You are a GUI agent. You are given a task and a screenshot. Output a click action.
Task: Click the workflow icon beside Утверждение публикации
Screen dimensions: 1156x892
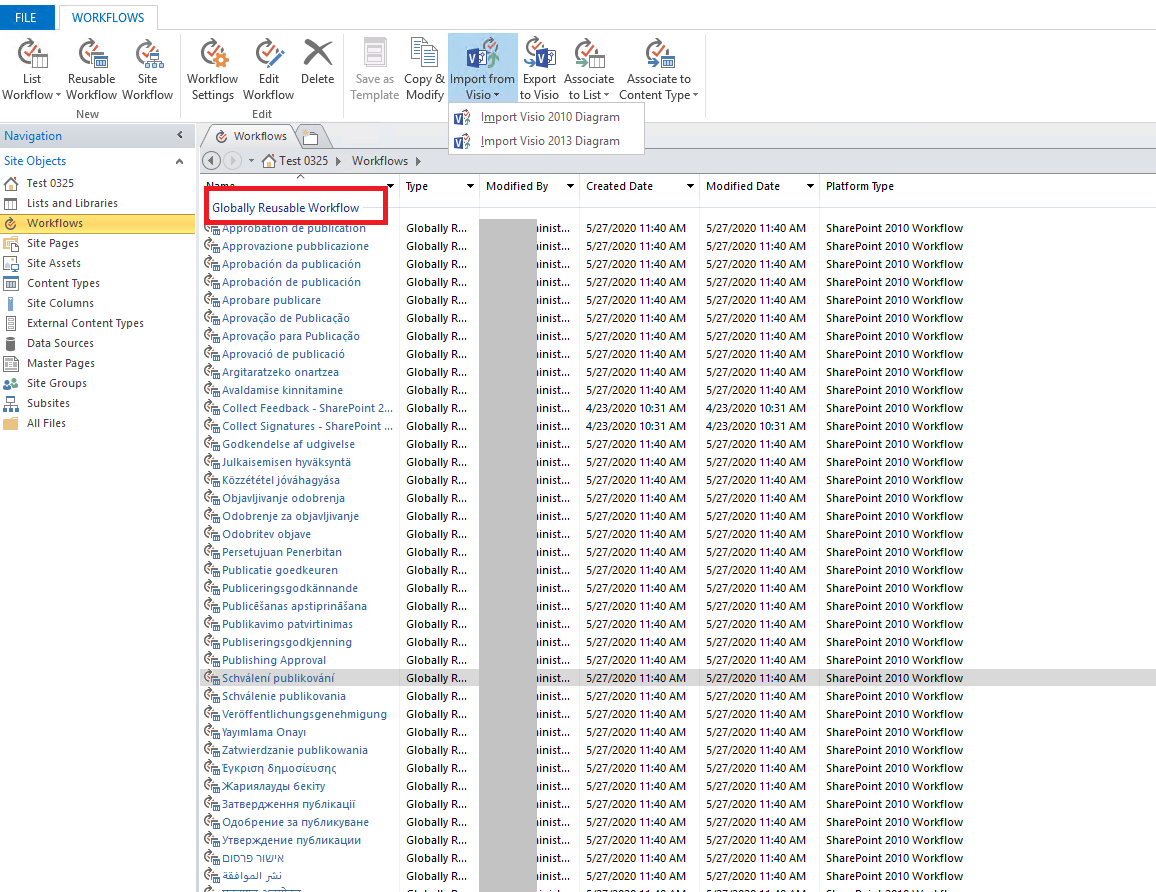[x=212, y=840]
